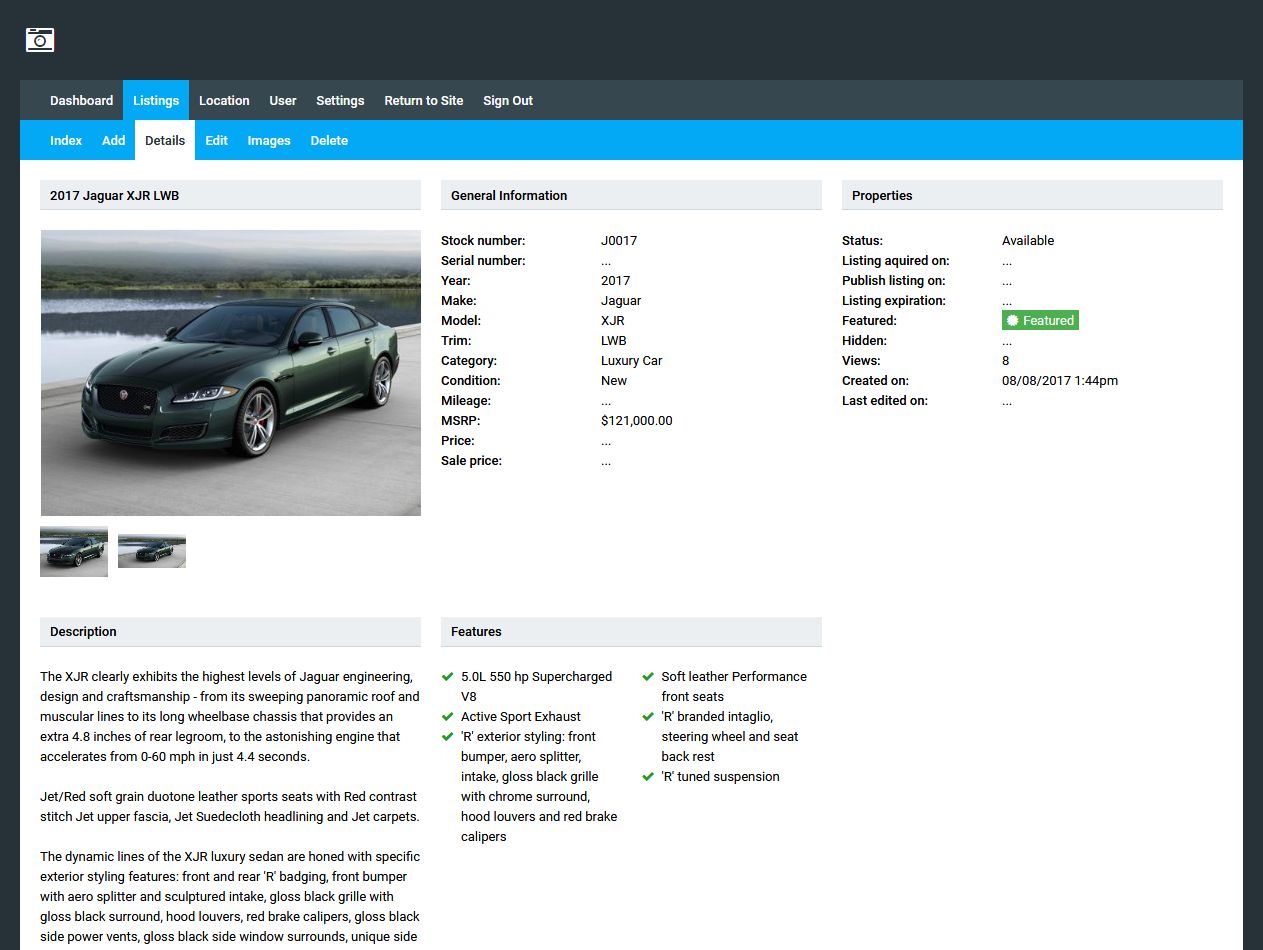Click the checkmark beside 'R' tuned suspension

pyautogui.click(x=647, y=777)
